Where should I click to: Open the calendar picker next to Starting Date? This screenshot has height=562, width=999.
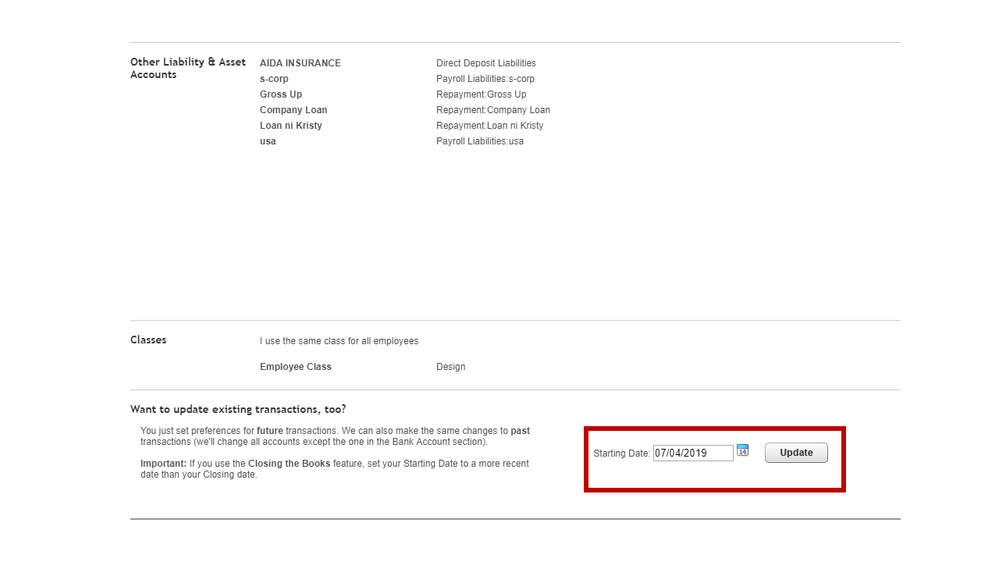pos(742,450)
